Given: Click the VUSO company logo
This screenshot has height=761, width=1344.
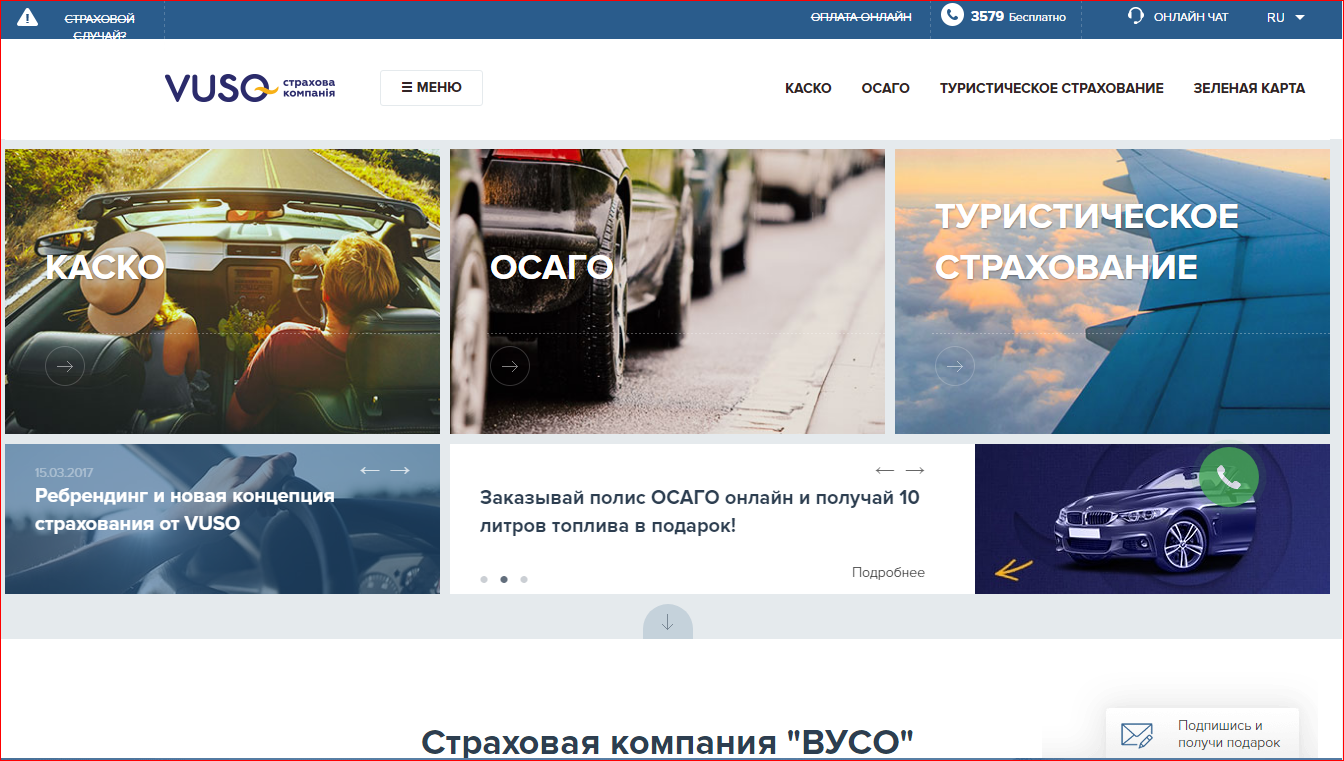Looking at the screenshot, I should [250, 88].
